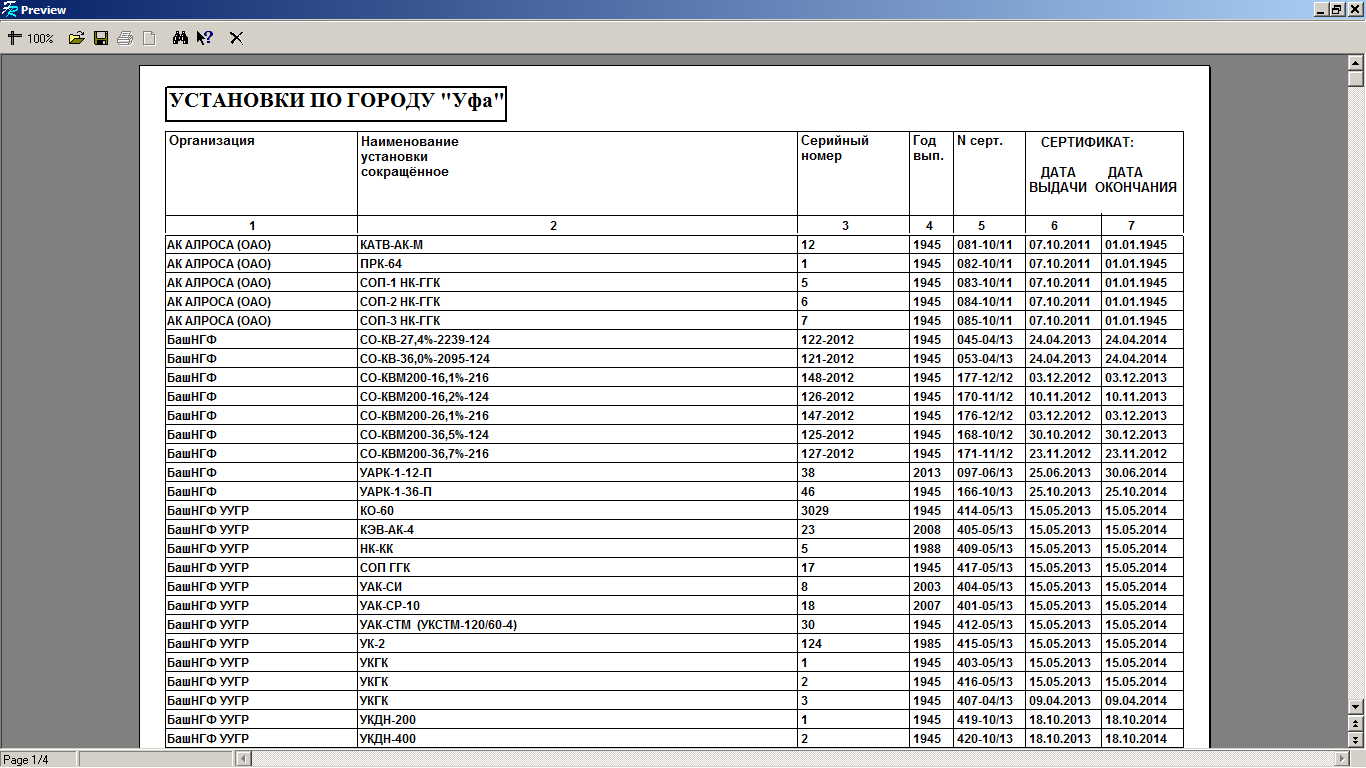This screenshot has width=1366, height=768.
Task: Click the horizontal scrollbar left arrow
Action: point(242,759)
